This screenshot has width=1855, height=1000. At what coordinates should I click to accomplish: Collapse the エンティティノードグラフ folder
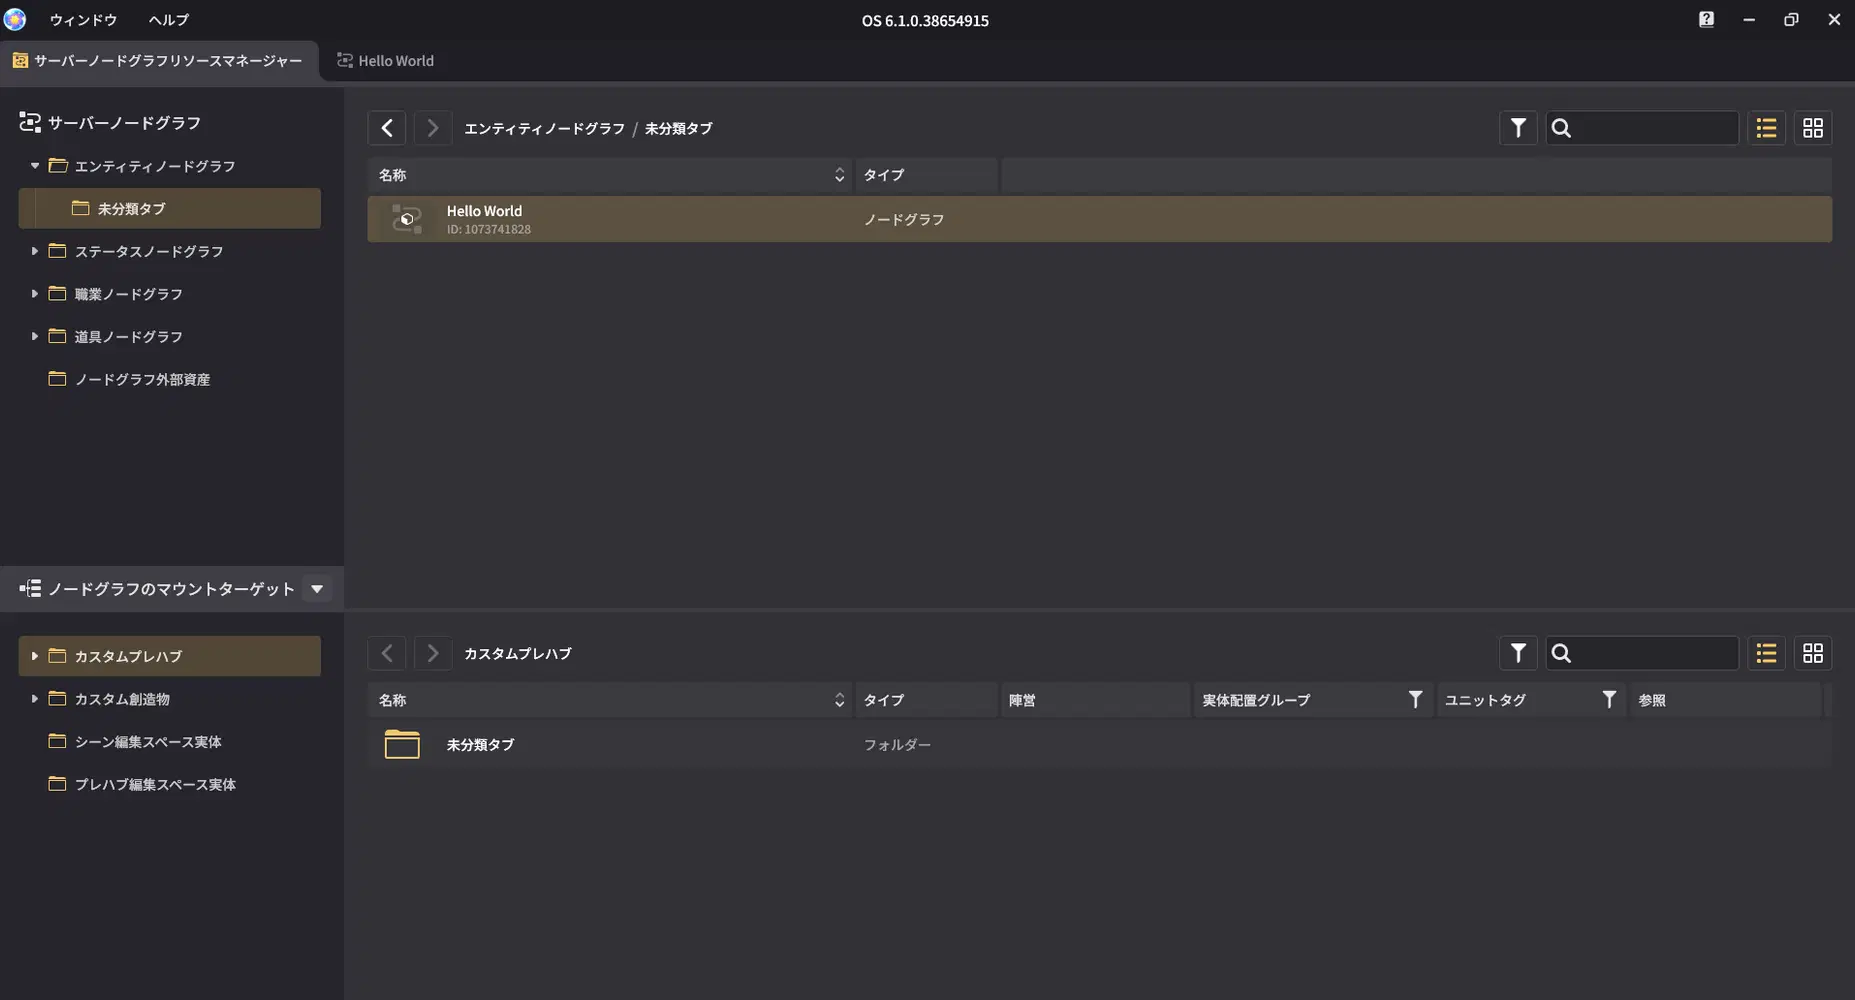33,165
